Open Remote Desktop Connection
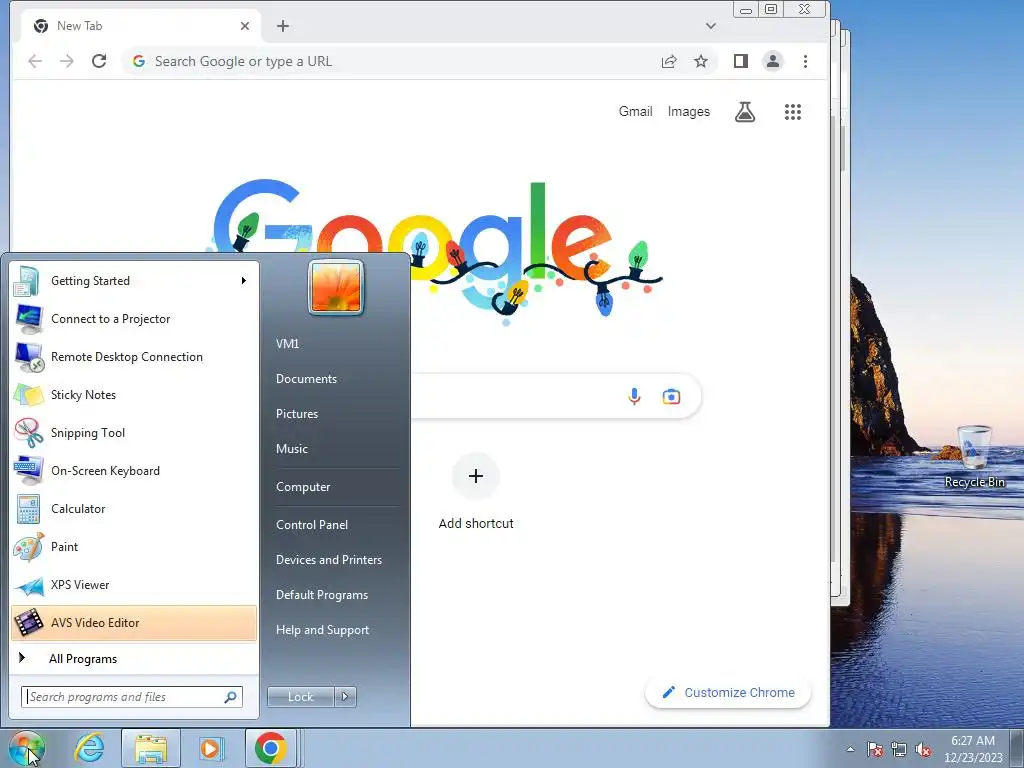Screen dimensions: 1024x768 [x=134, y=357]
